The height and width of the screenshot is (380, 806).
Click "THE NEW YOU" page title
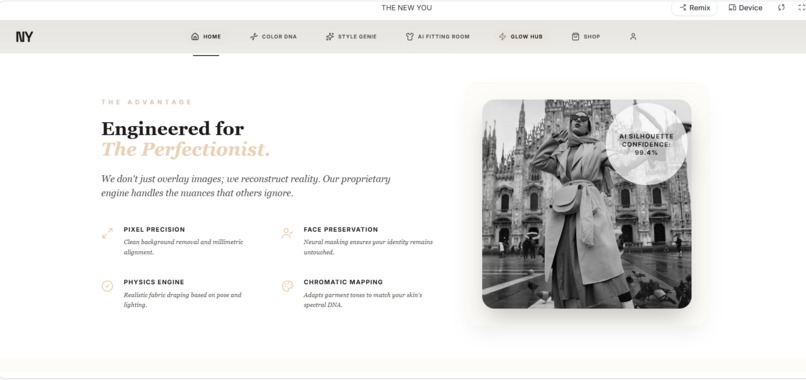tap(407, 8)
